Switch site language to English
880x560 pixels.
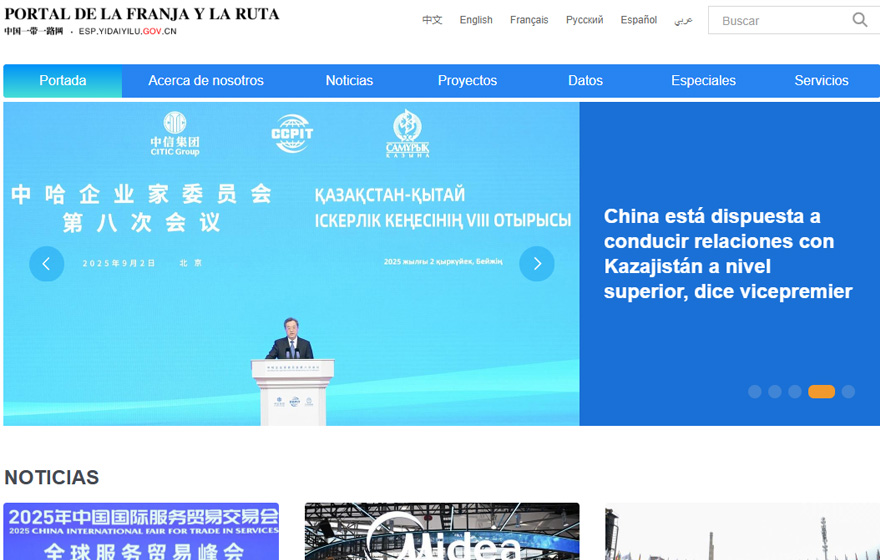click(476, 20)
